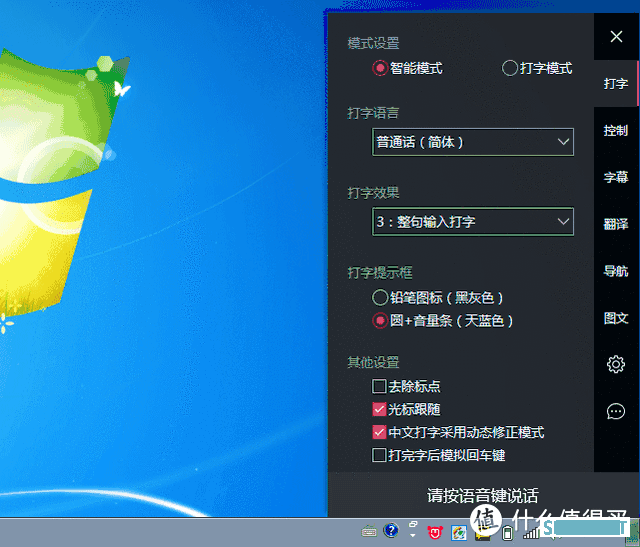The height and width of the screenshot is (547, 640).
Task: Switch to the 打字 tab
Action: click(x=616, y=84)
